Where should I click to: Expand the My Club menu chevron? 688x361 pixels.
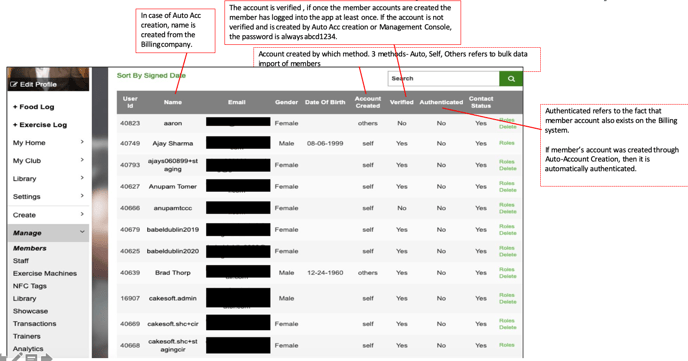[x=82, y=160]
